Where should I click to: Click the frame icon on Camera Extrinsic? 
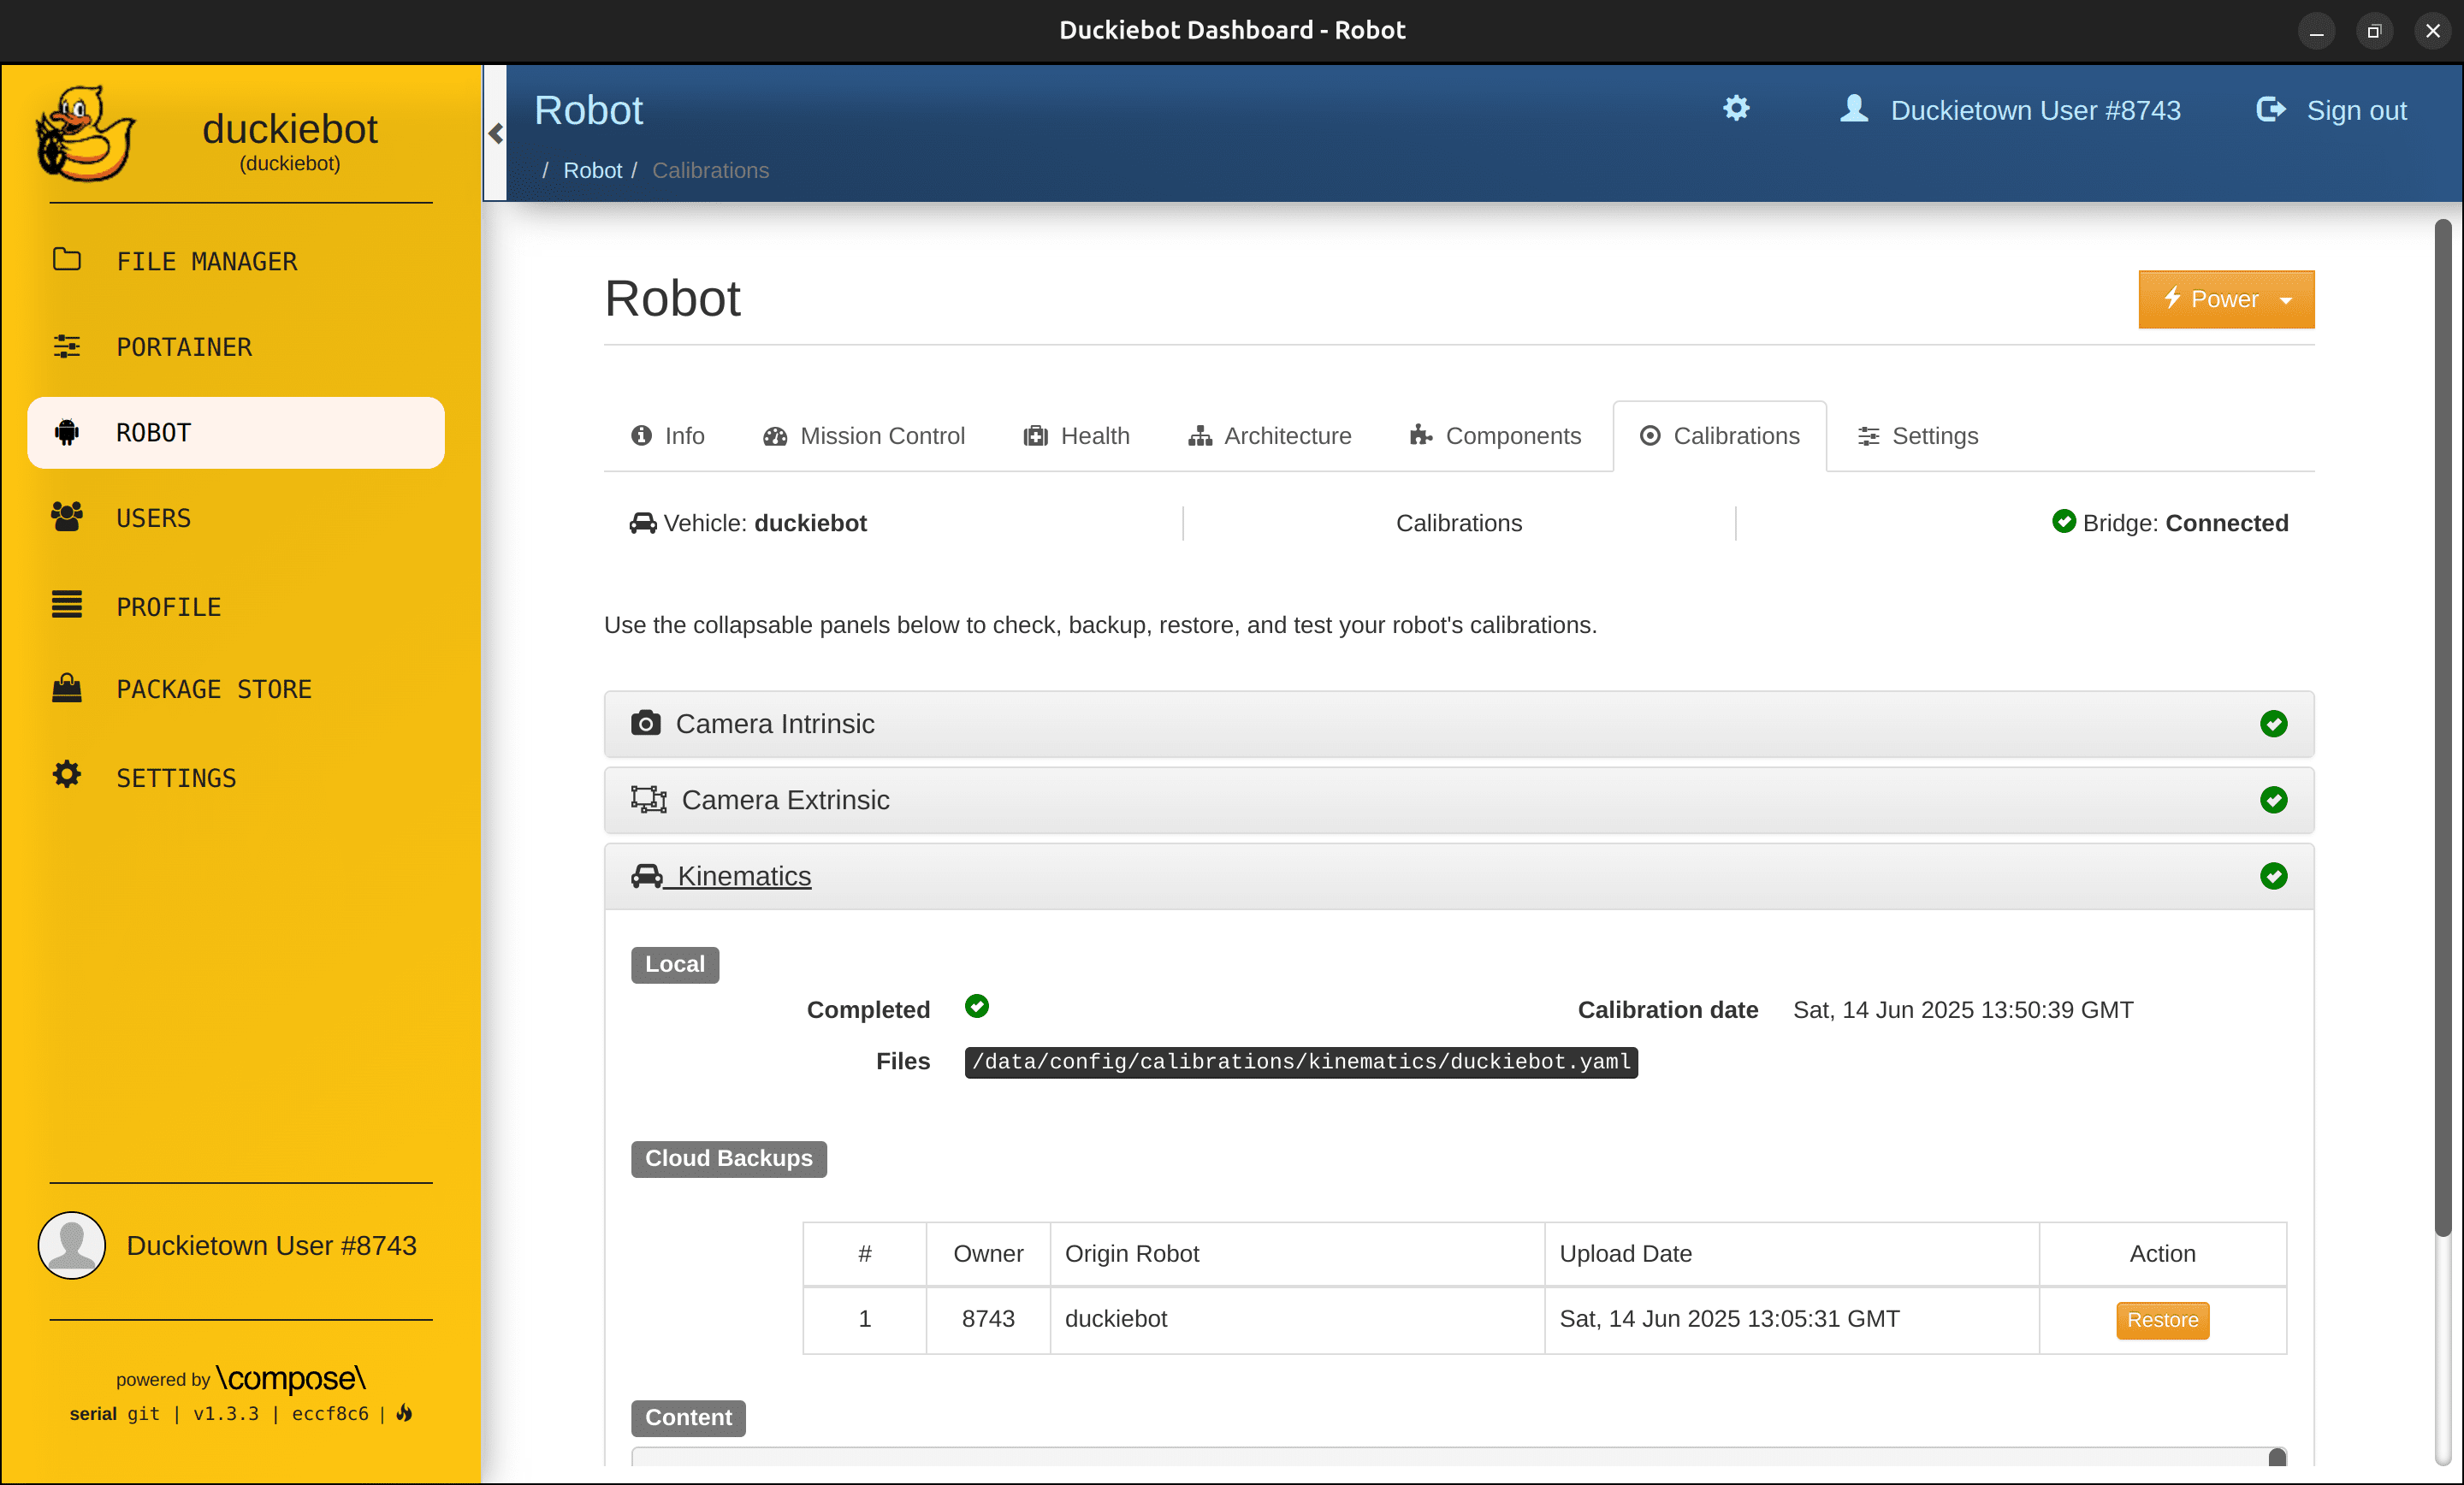point(648,799)
